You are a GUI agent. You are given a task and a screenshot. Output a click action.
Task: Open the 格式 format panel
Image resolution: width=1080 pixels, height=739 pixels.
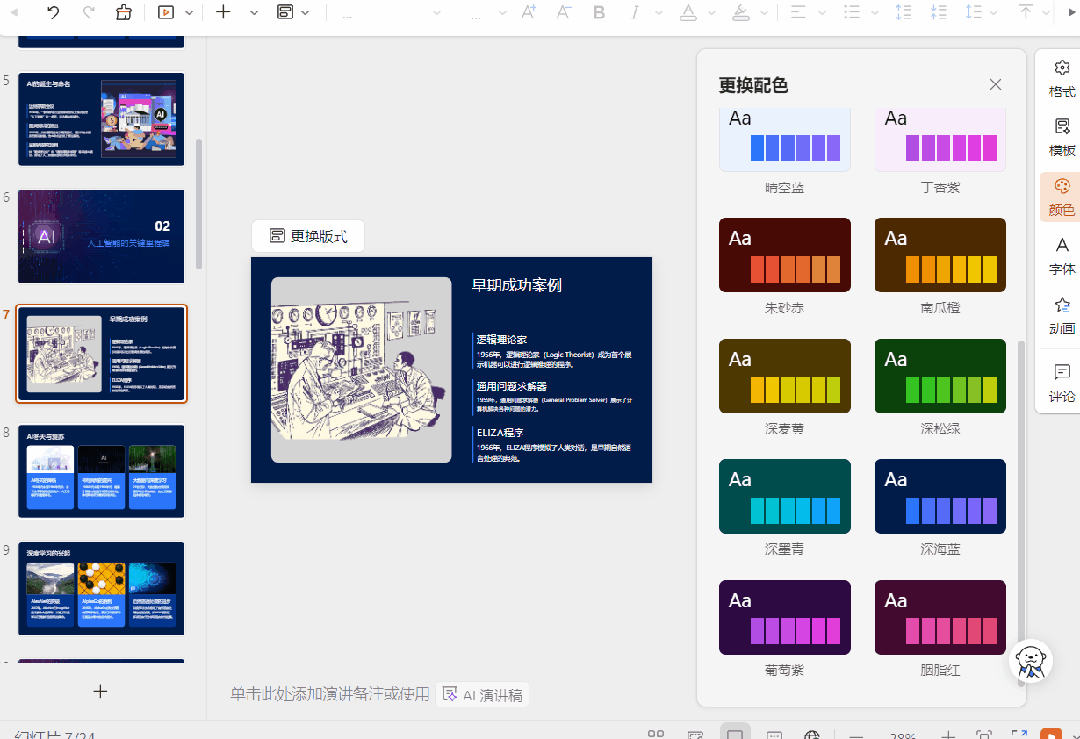coord(1061,79)
